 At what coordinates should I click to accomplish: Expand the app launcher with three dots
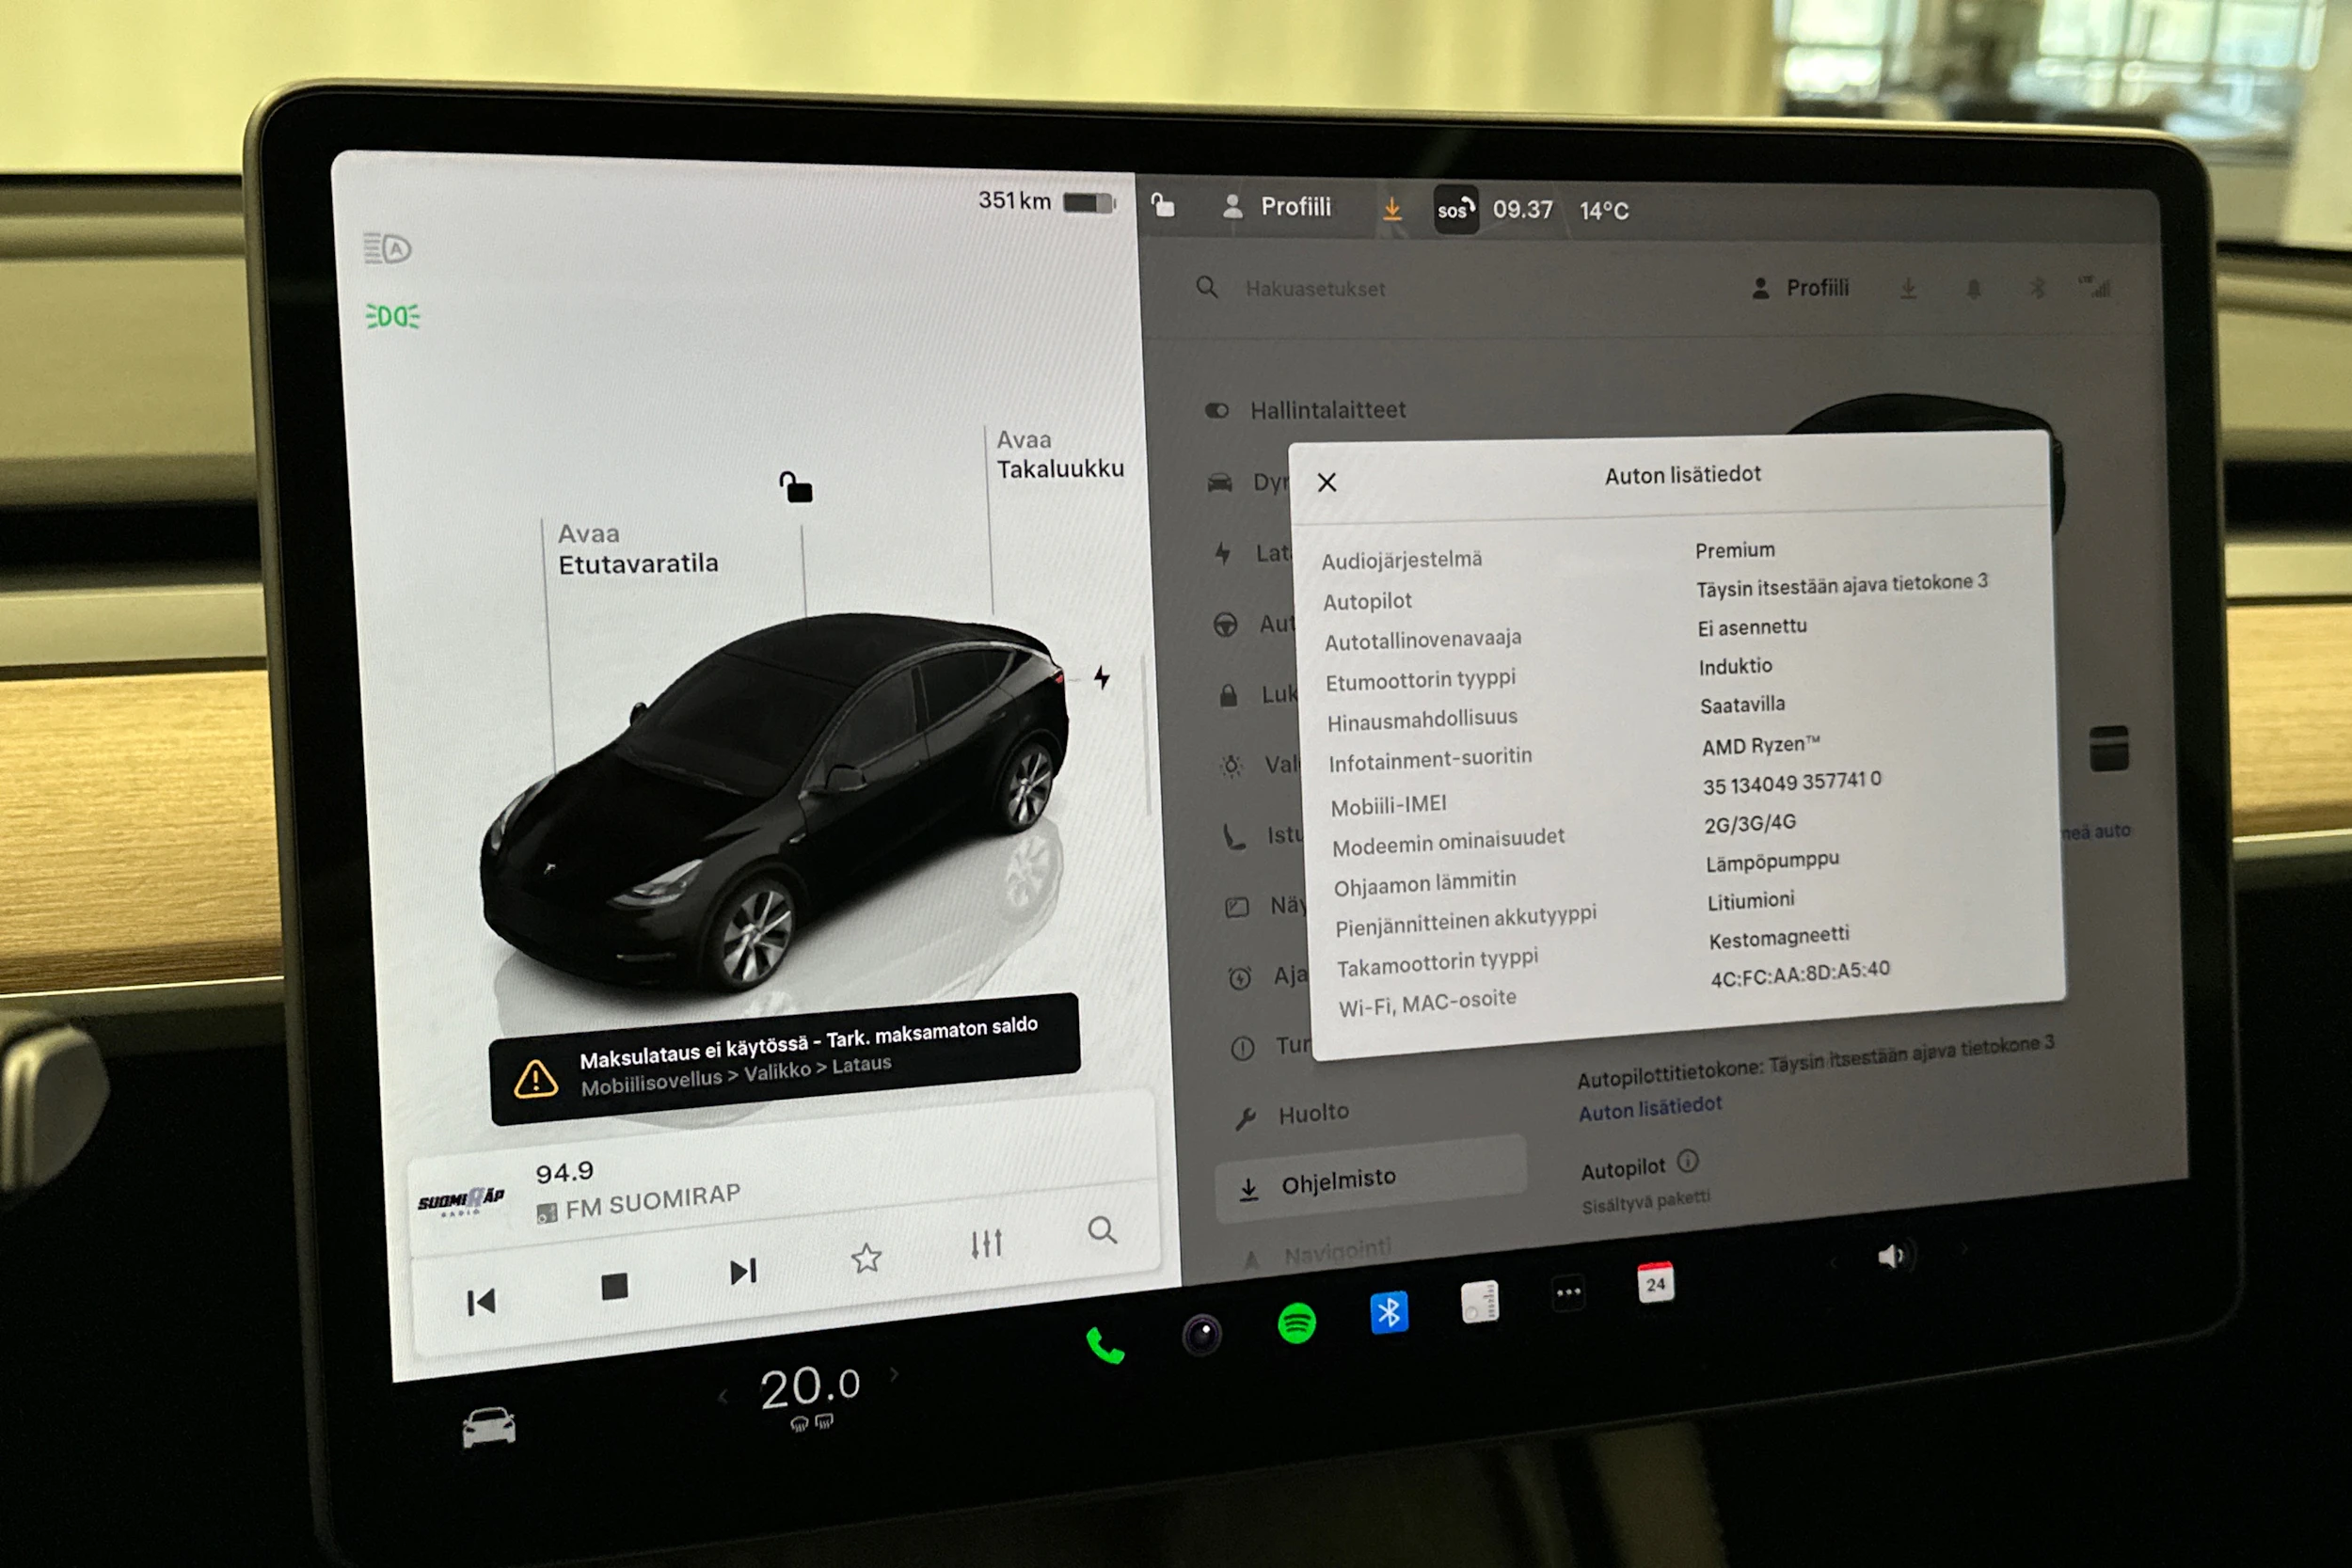click(x=1568, y=1292)
